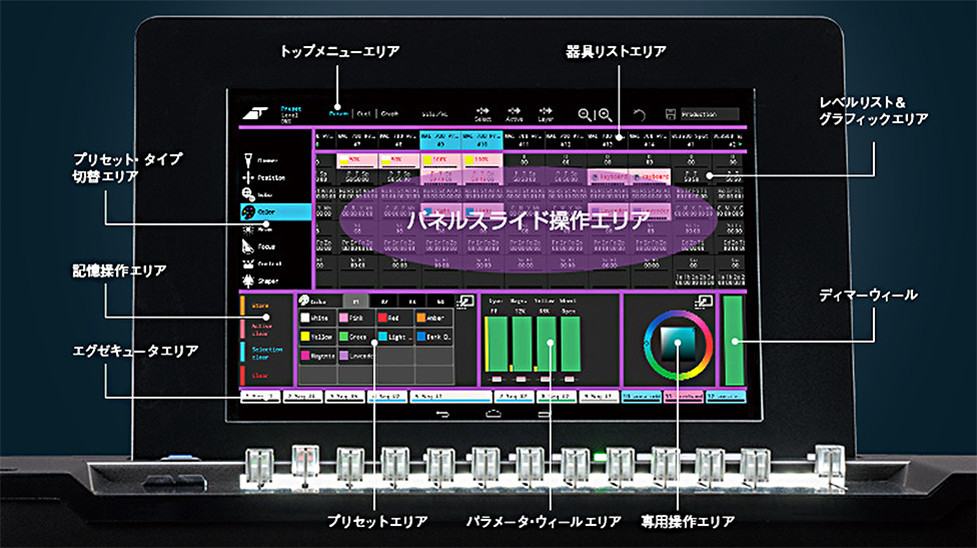Tap the Layer arrow icon in top menu
The image size is (977, 548).
click(545, 113)
